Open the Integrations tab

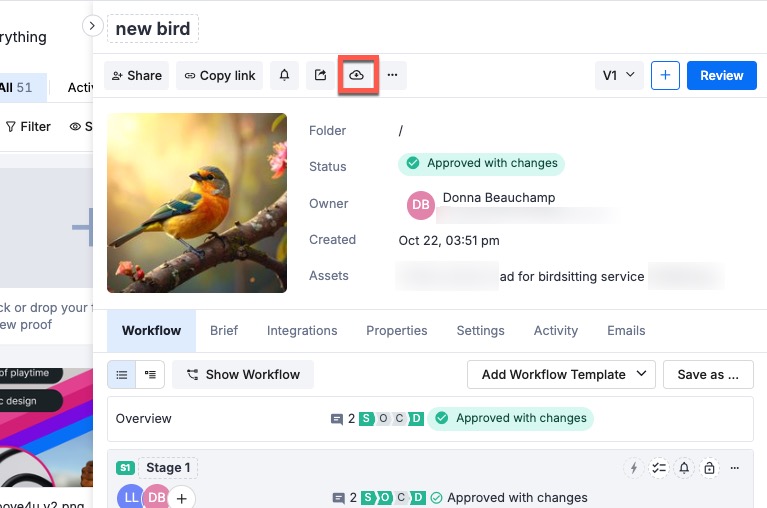click(x=302, y=331)
